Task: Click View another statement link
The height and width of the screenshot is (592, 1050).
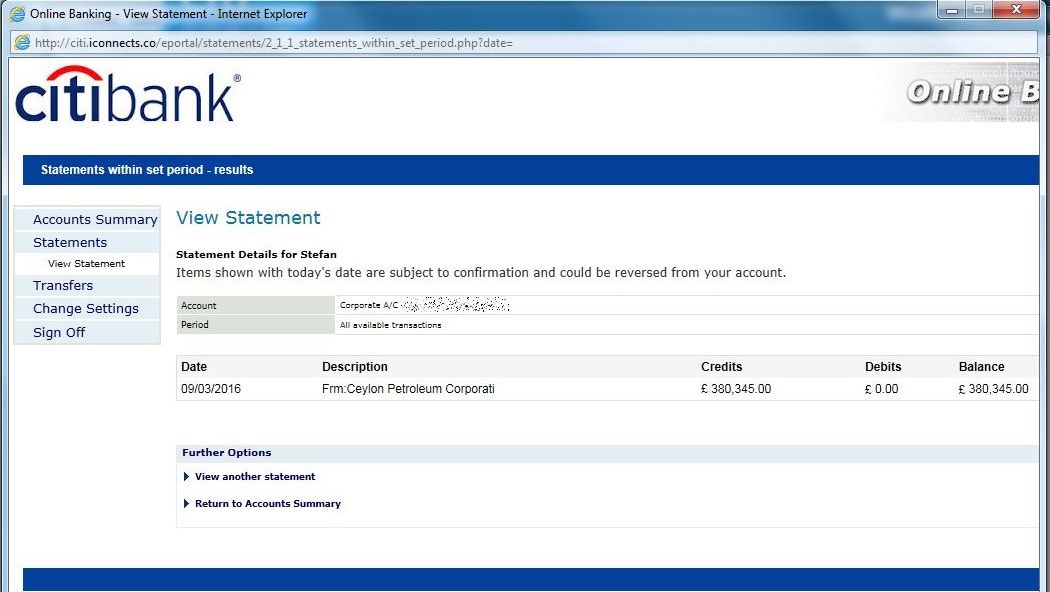Action: click(x=254, y=477)
